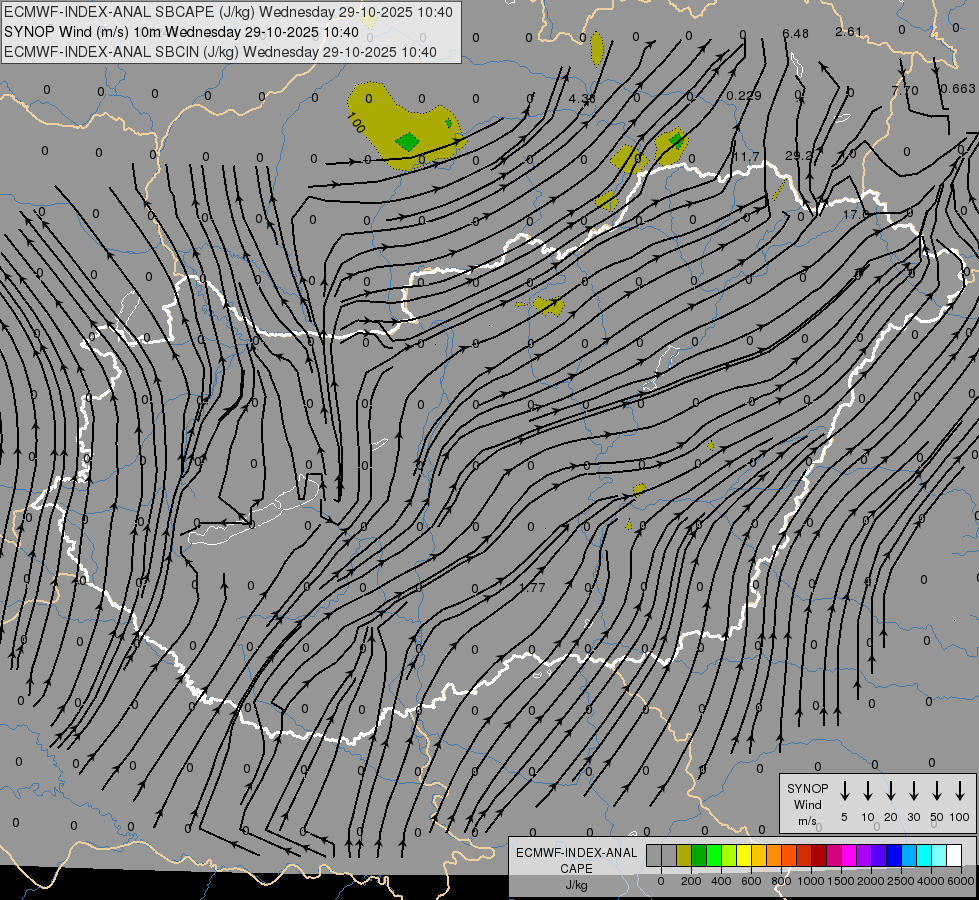Click the SYNOP label in the wind legend
Viewport: 979px width, 900px height.
pyautogui.click(x=807, y=788)
